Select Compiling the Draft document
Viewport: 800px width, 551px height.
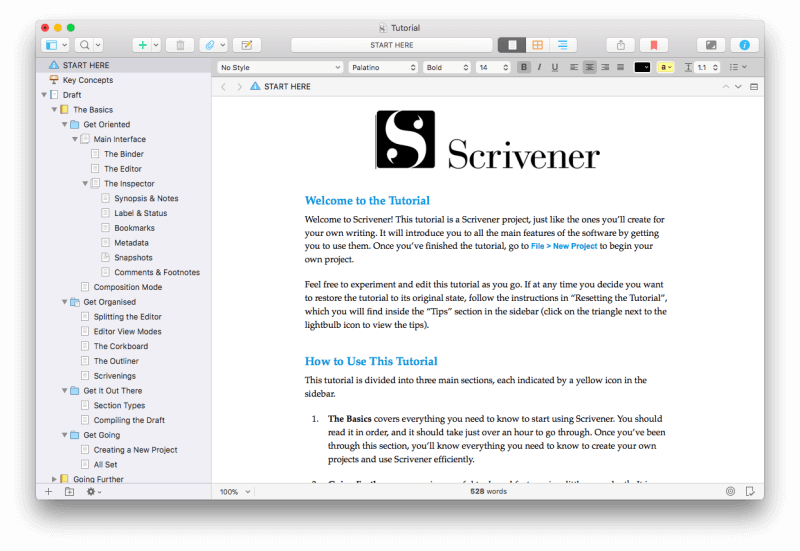coord(129,420)
